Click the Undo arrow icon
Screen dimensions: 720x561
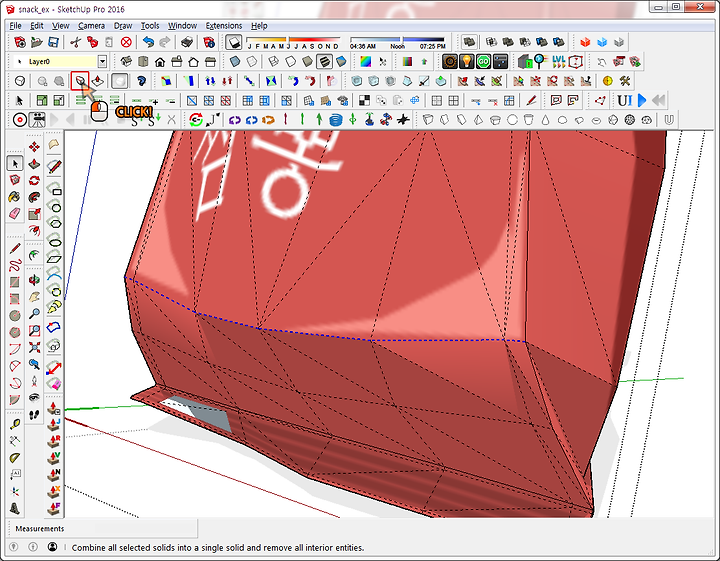[149, 42]
